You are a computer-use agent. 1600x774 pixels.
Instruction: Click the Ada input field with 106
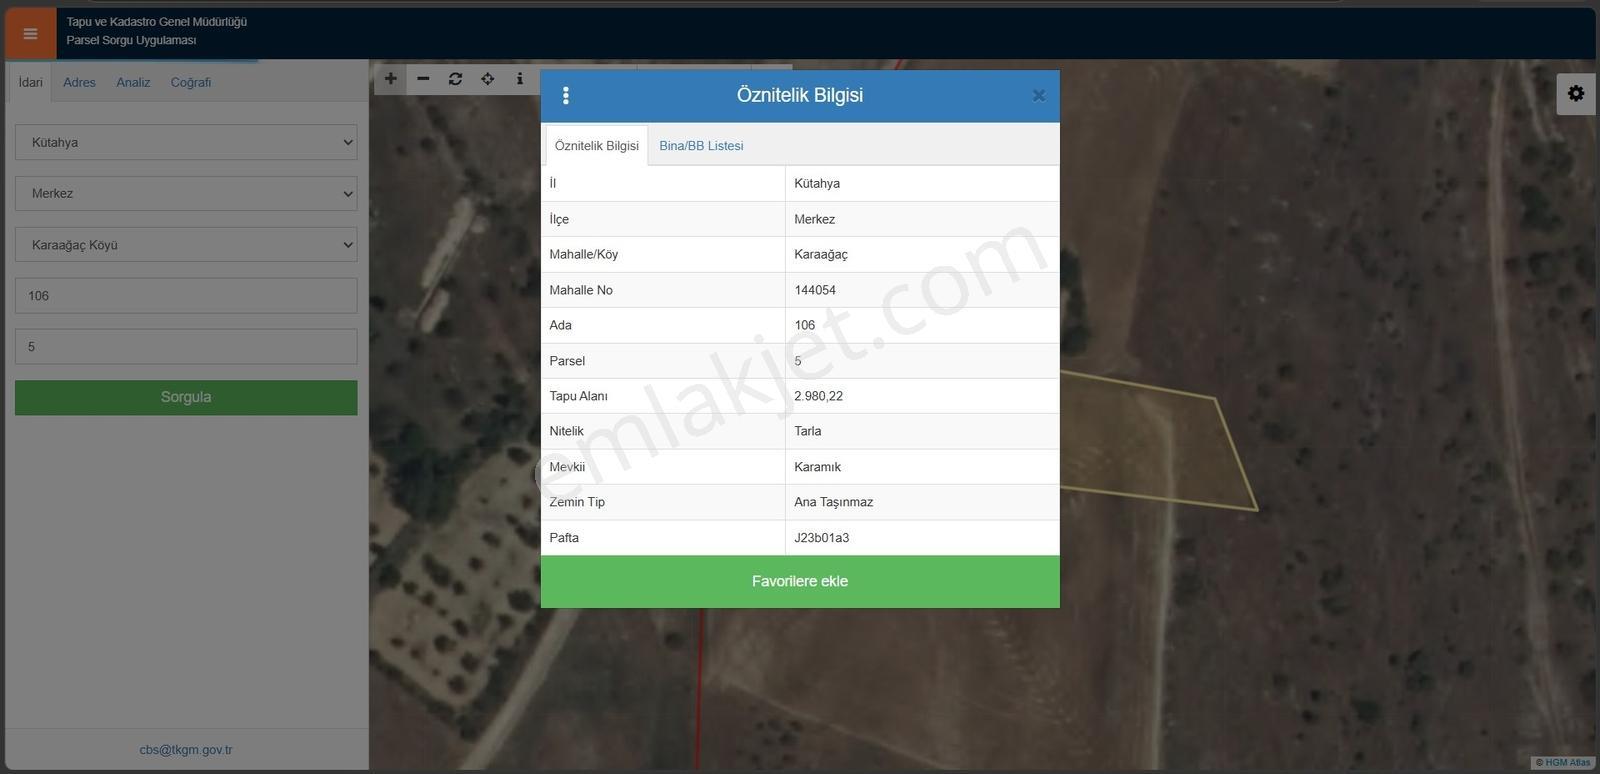(x=186, y=296)
